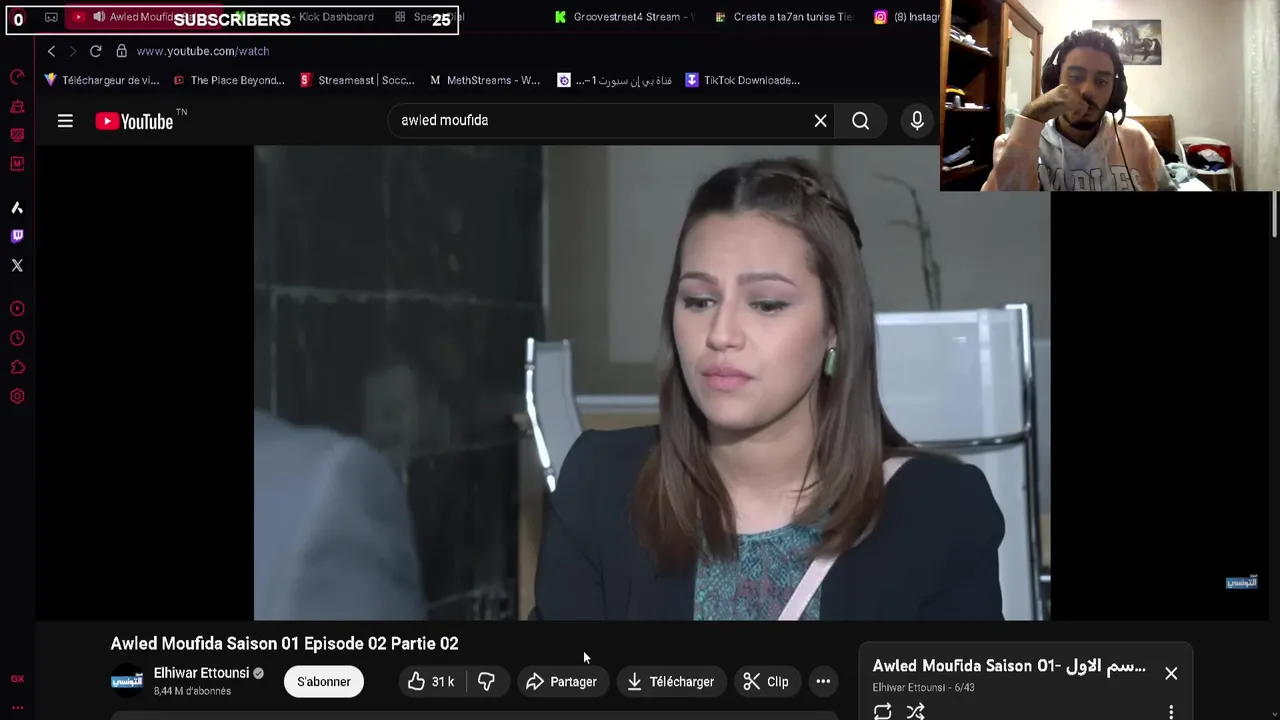Open more actions three-dot menu under video
This screenshot has width=1280, height=720.
(823, 682)
